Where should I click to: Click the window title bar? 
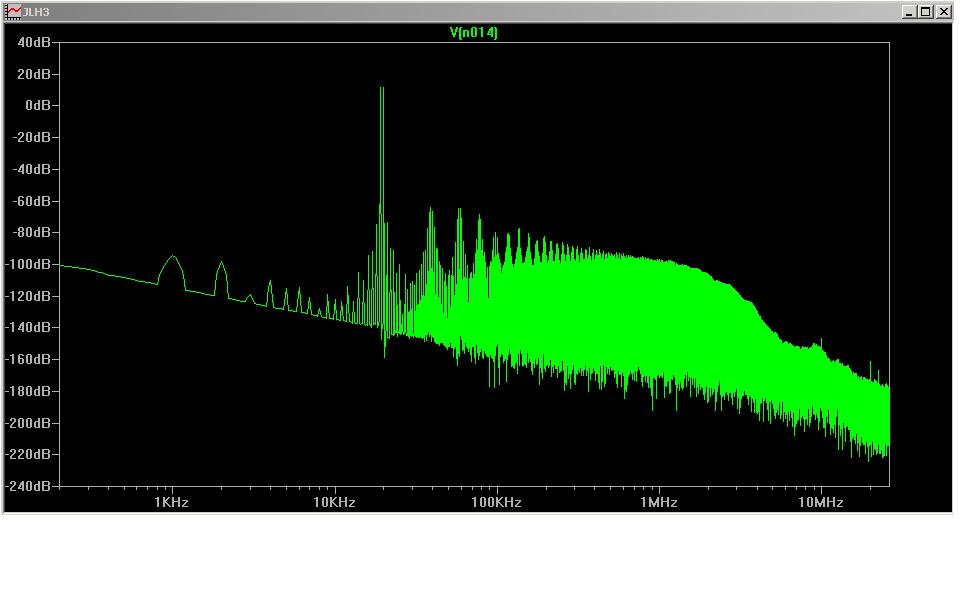(x=450, y=12)
